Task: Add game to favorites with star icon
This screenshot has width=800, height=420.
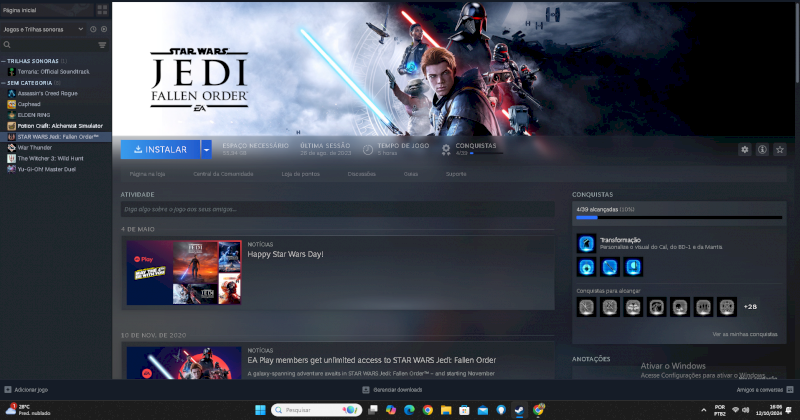Action: 780,149
